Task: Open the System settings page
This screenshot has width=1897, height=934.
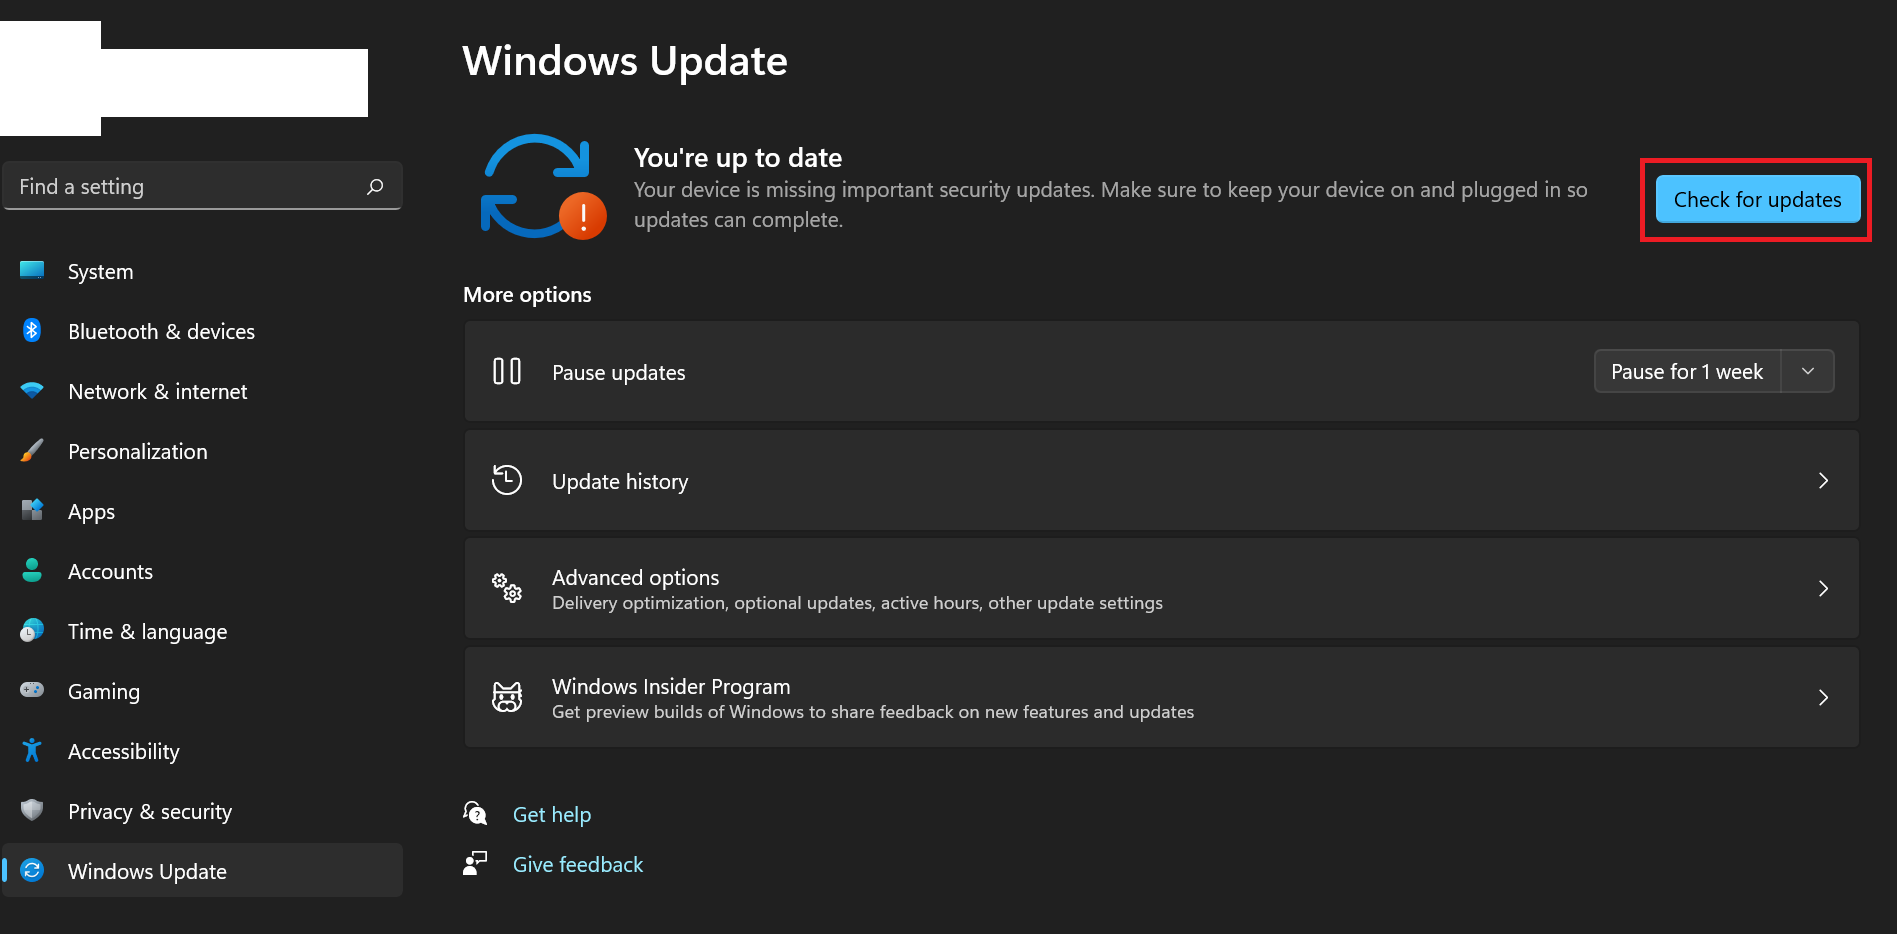Action: coord(202,271)
